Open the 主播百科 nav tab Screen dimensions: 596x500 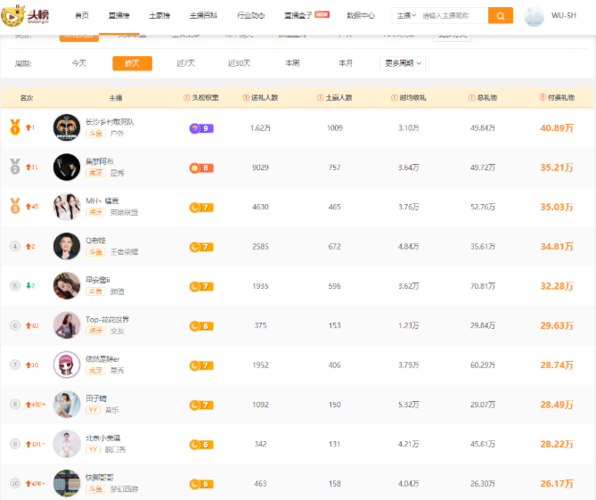203,16
